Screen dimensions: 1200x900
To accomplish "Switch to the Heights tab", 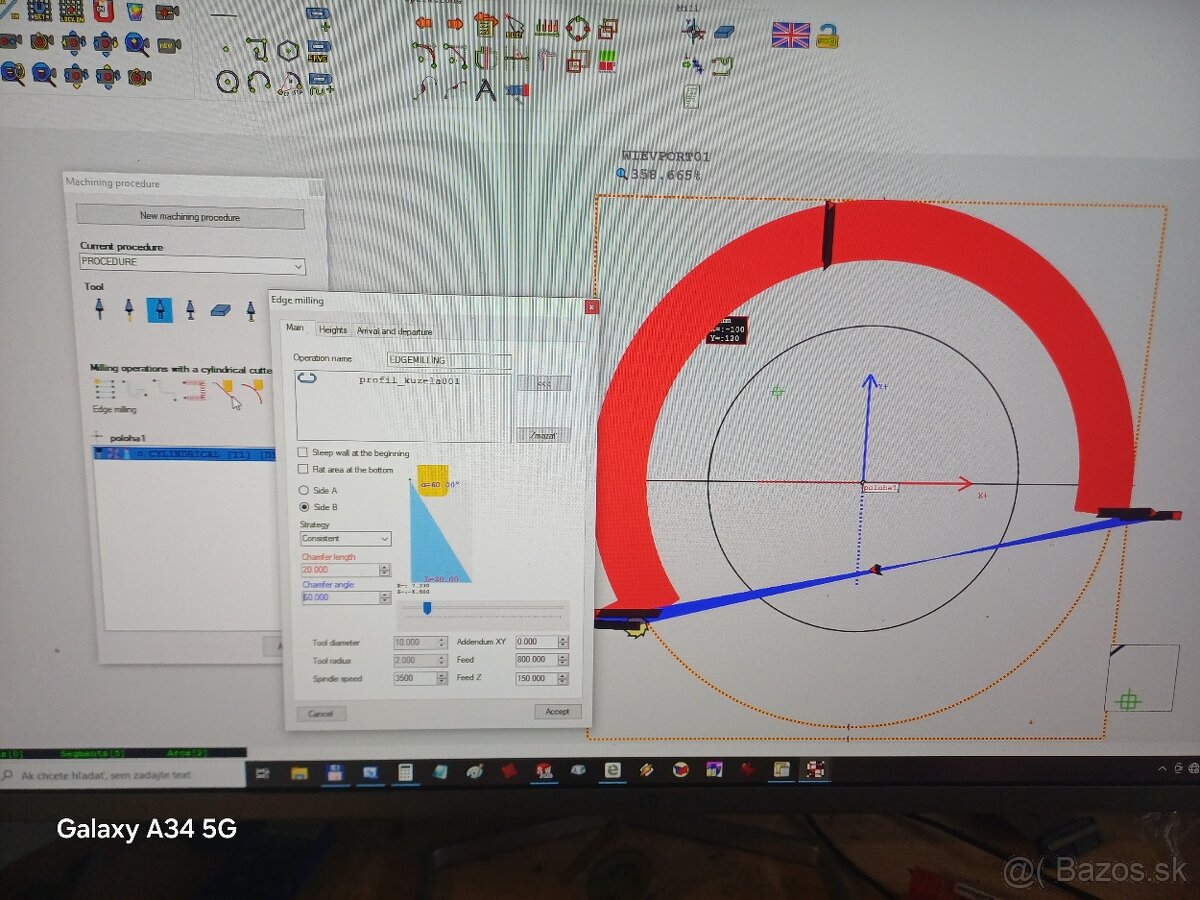I will click(x=333, y=331).
